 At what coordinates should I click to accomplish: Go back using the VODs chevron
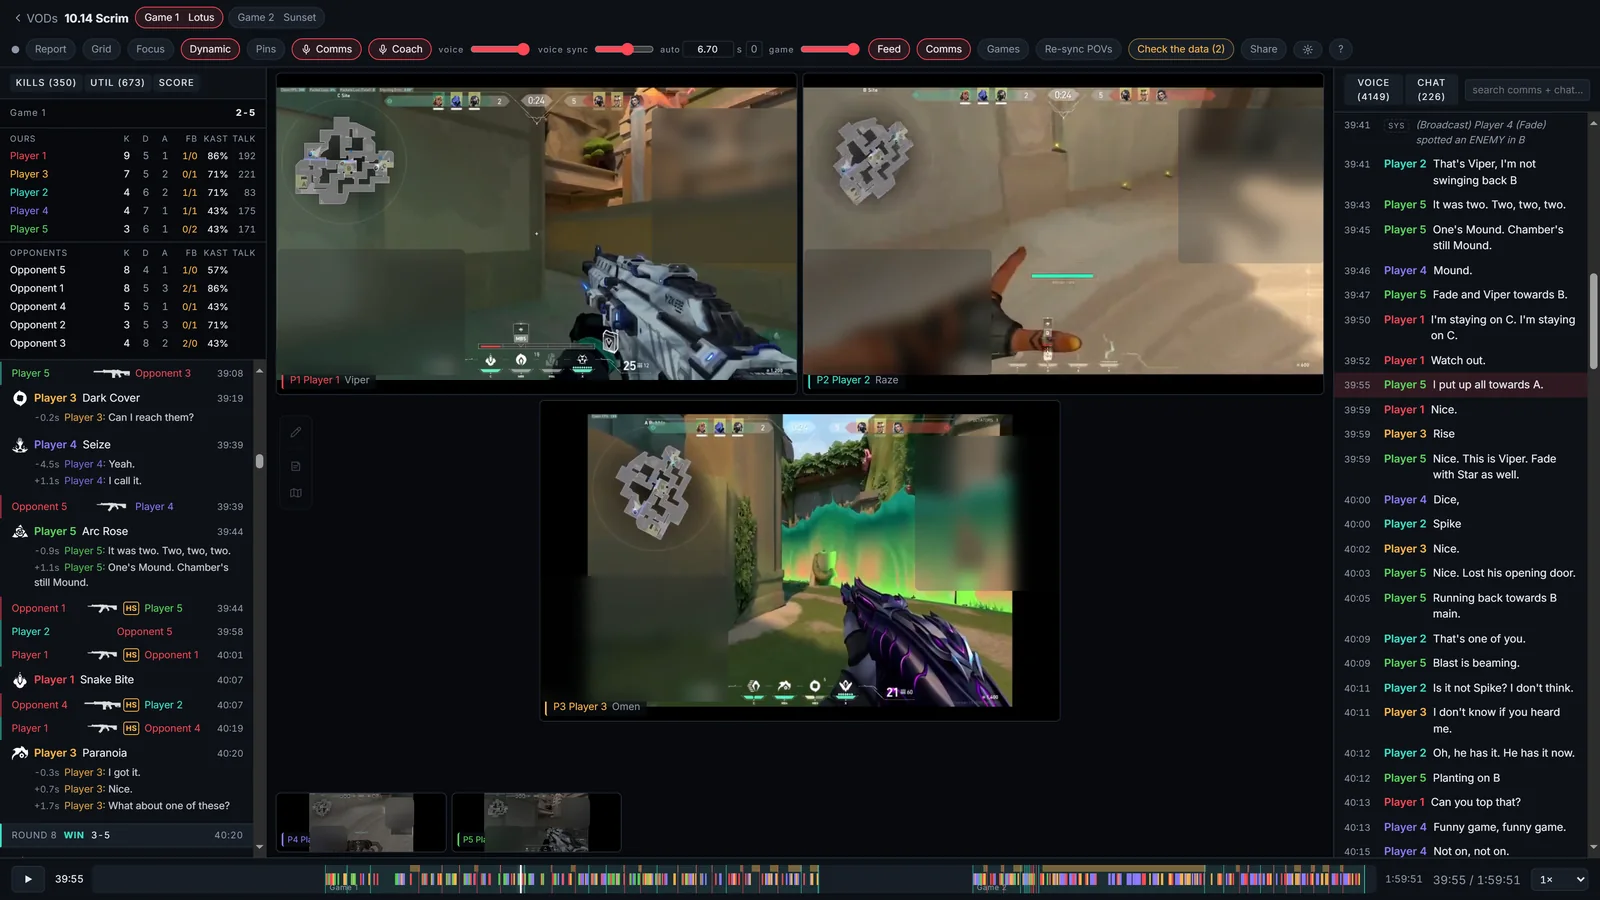click(x=17, y=18)
